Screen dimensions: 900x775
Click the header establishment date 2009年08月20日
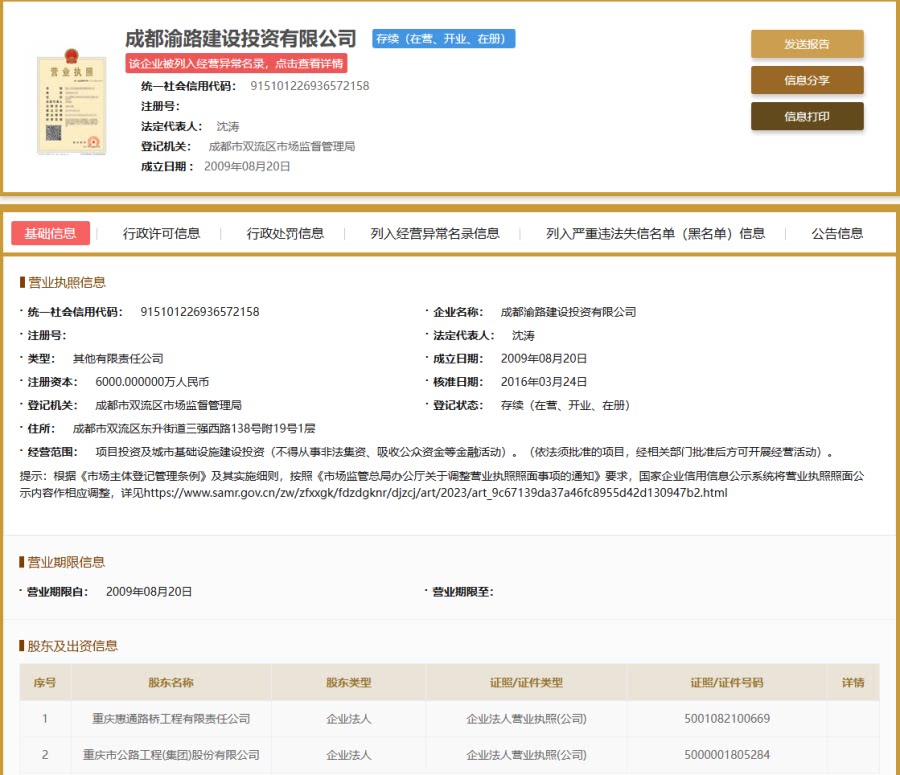(247, 166)
